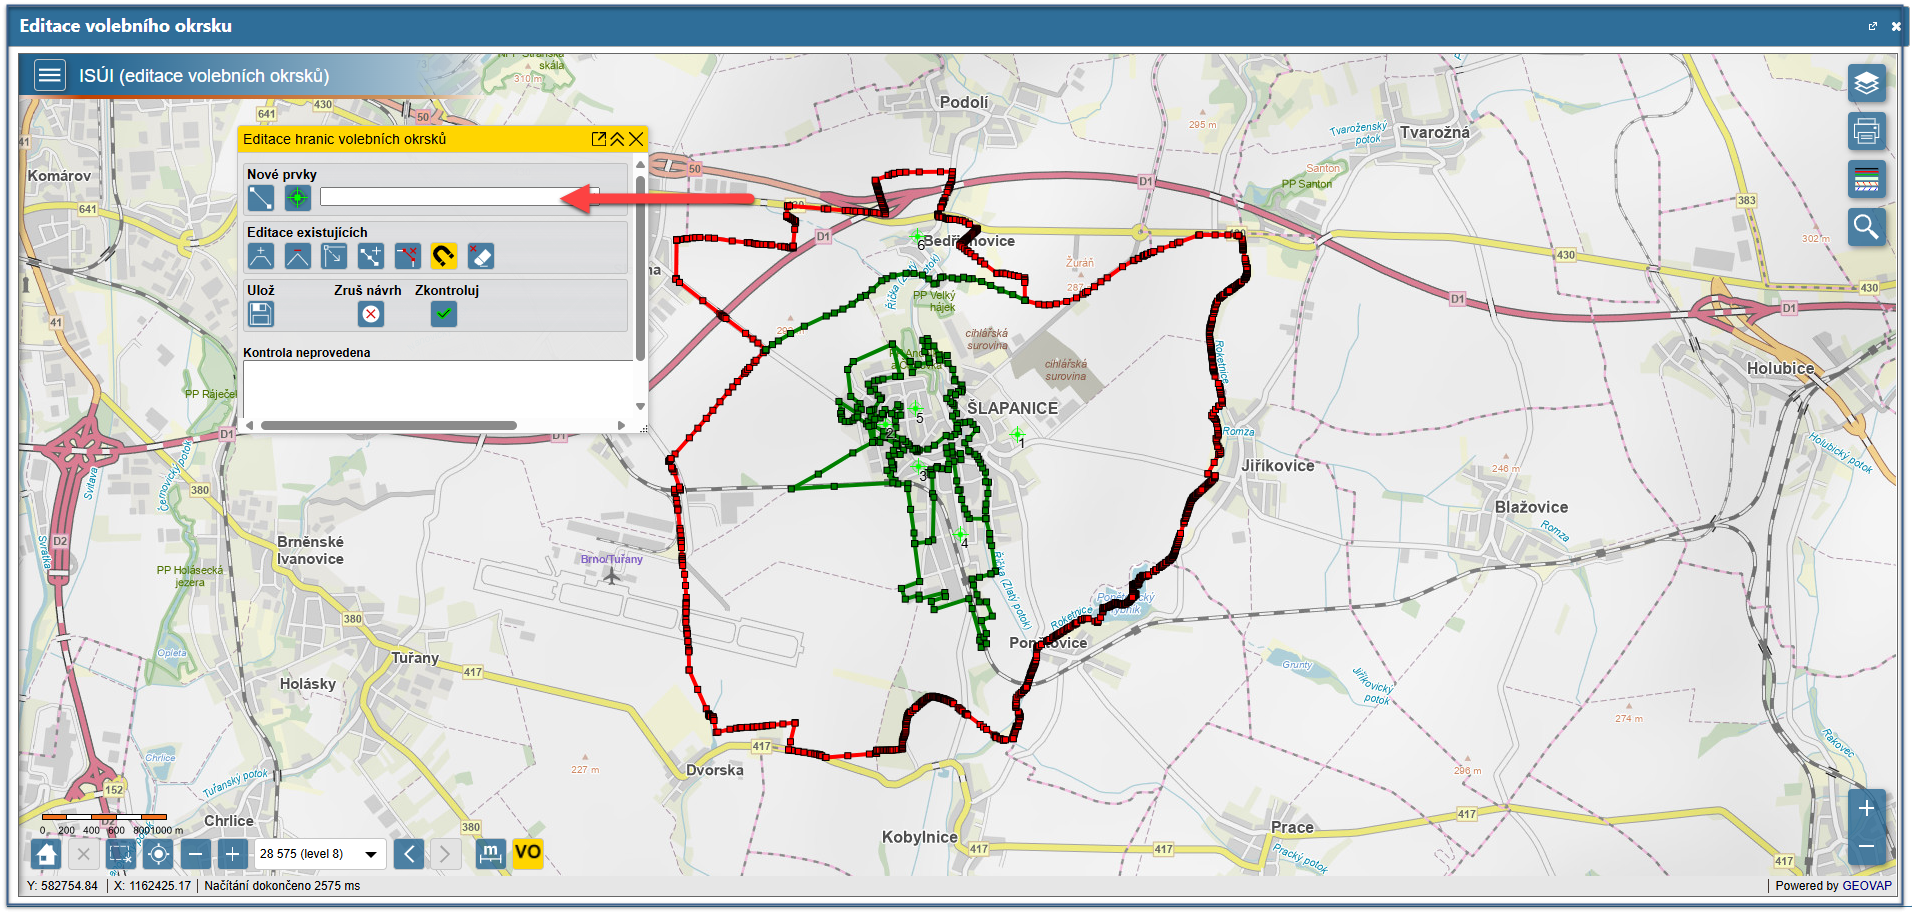Choose the red delete segment tool
The image size is (1912, 914).
(407, 256)
